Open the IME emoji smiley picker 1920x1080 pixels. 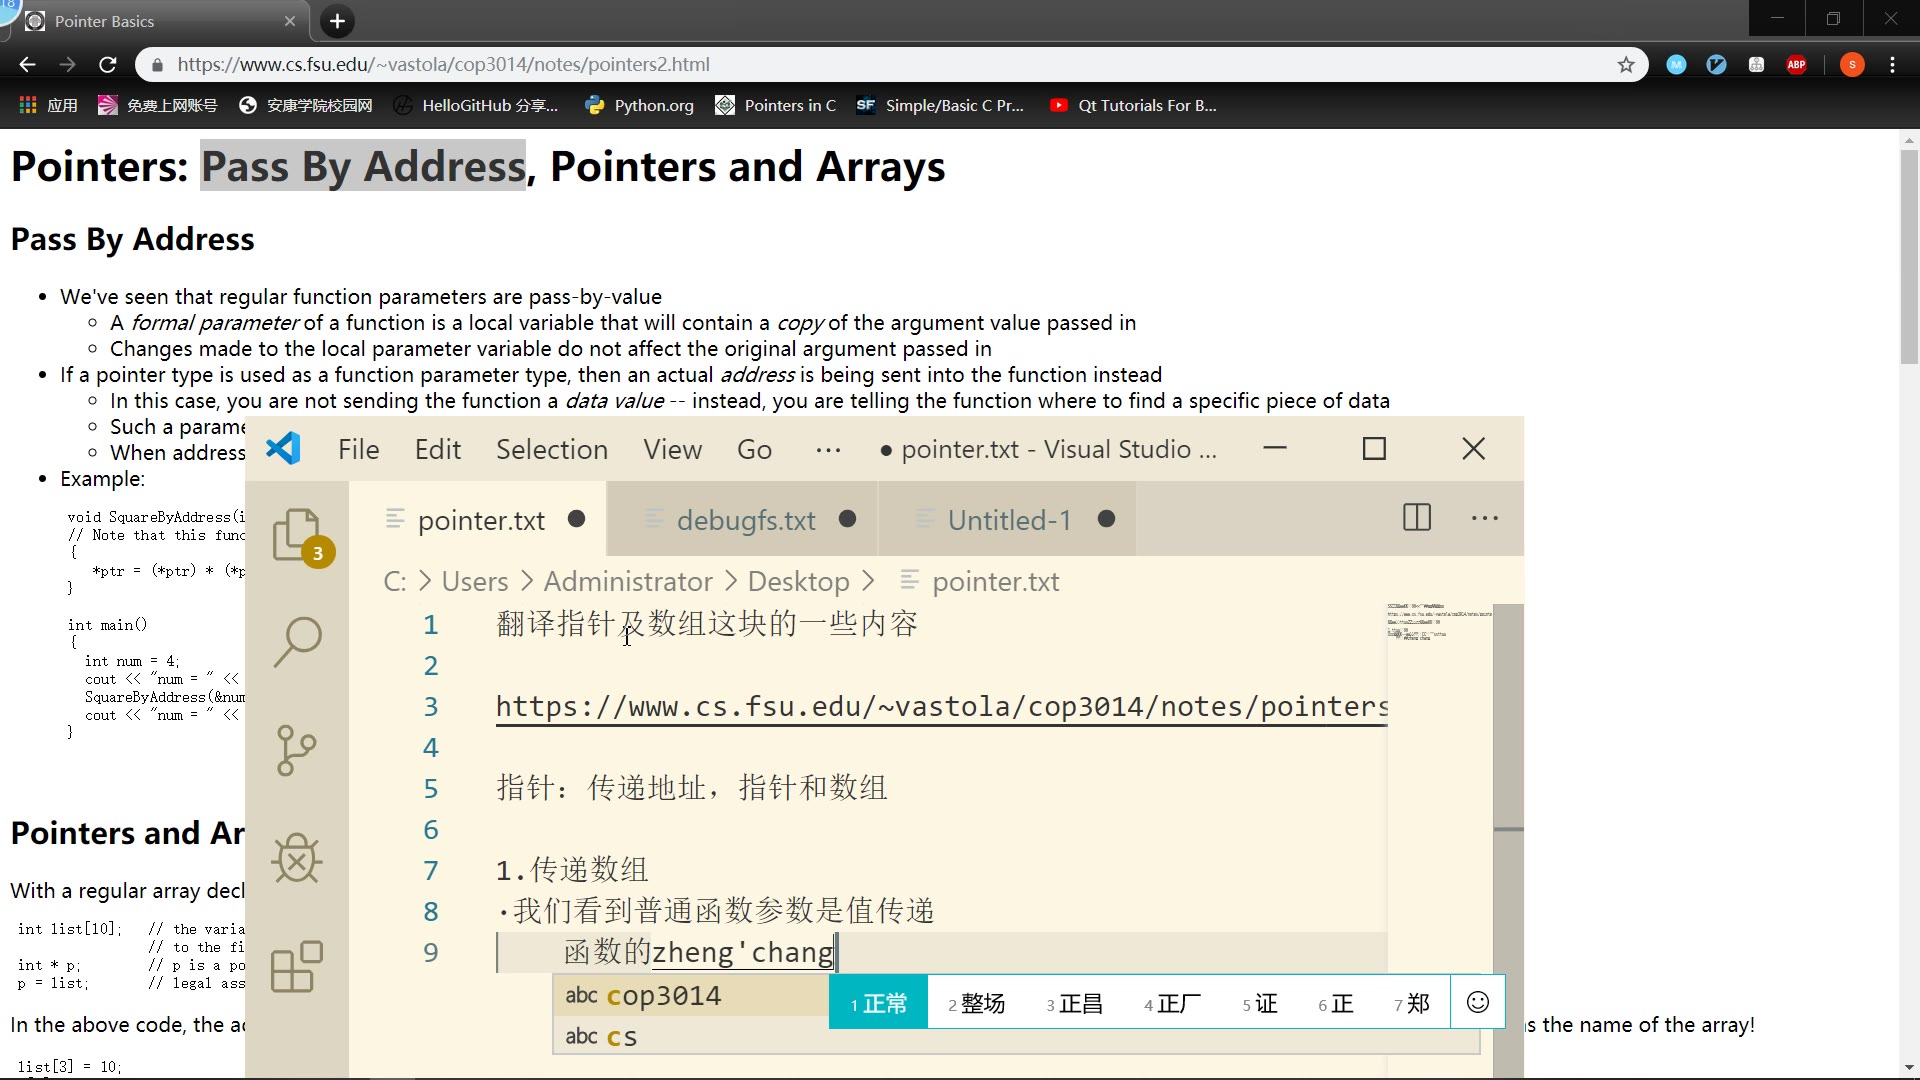pos(1477,1002)
